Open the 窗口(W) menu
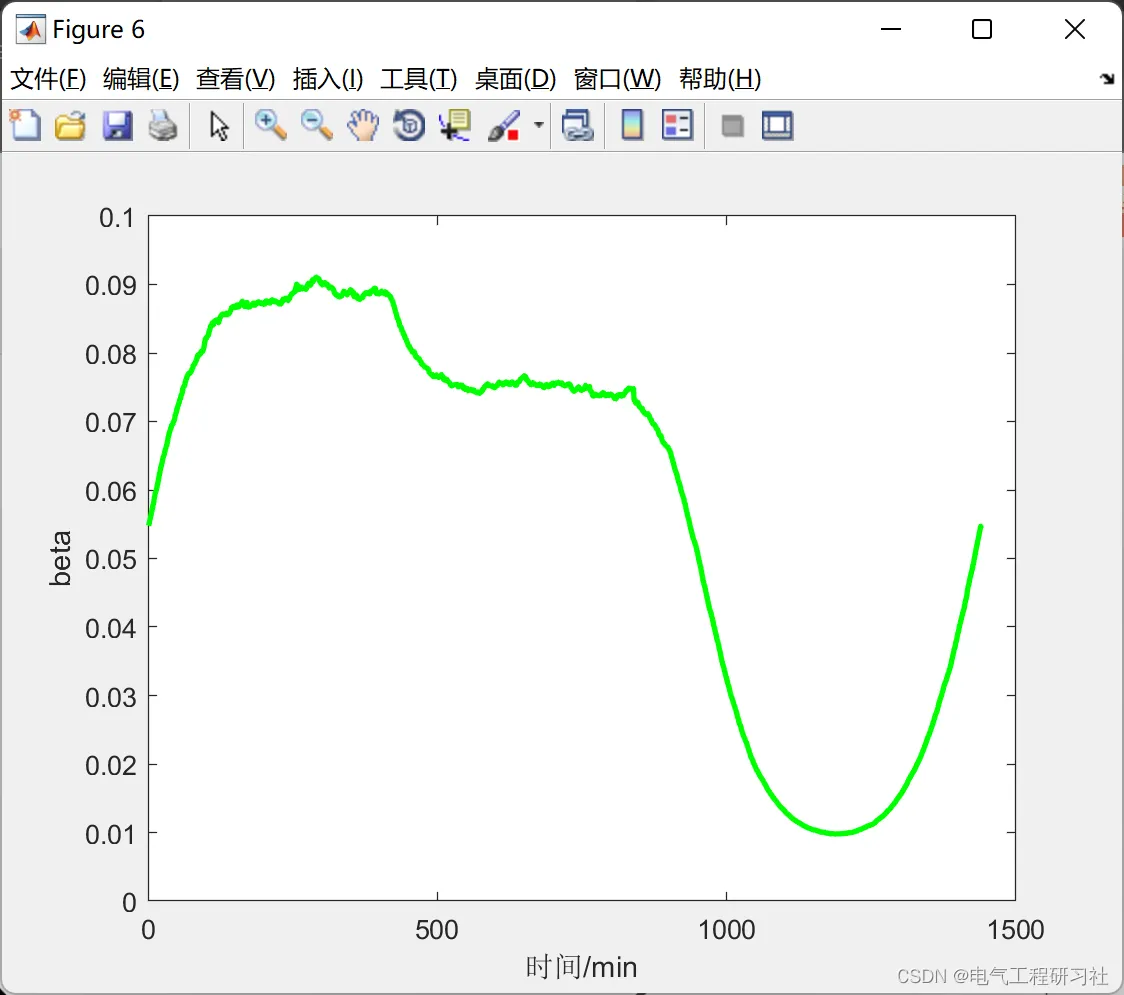Image resolution: width=1124 pixels, height=995 pixels. pyautogui.click(x=617, y=79)
